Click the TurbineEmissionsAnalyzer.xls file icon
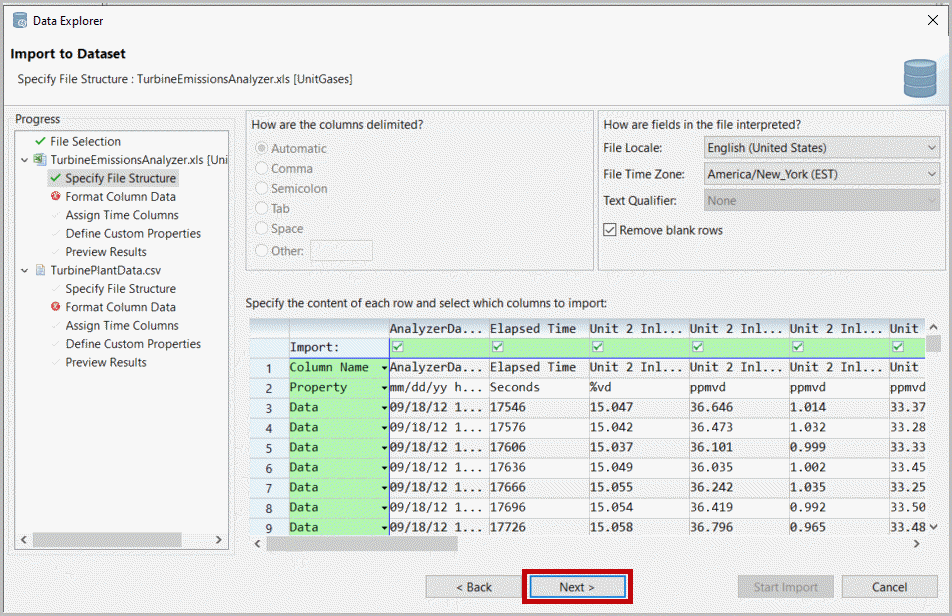Viewport: 952px width, 616px height. pyautogui.click(x=40, y=160)
